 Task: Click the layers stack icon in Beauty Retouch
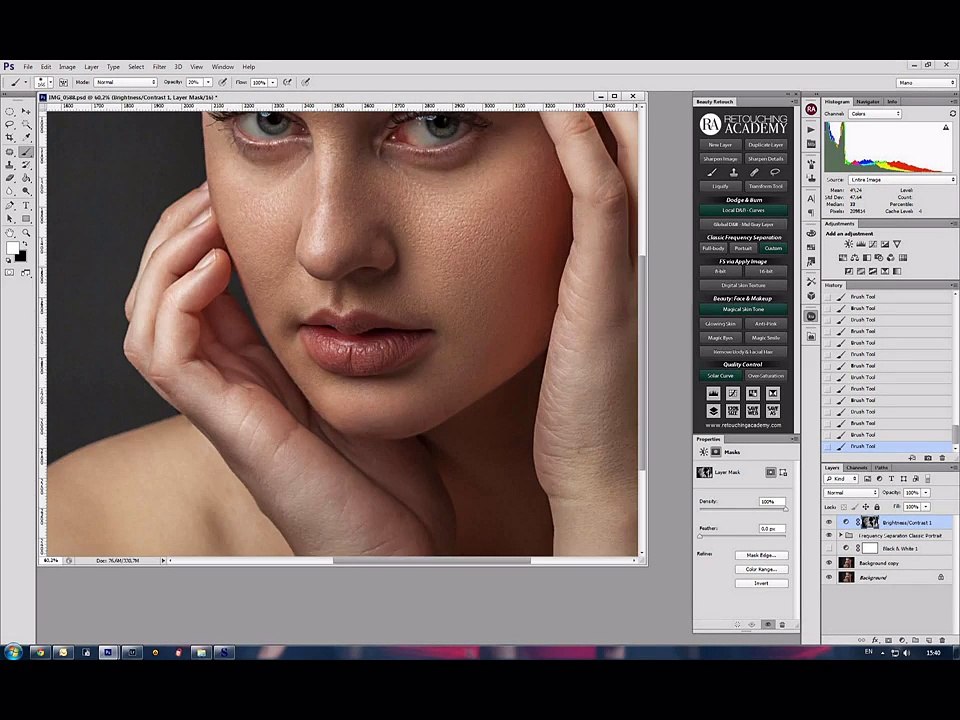[713, 411]
